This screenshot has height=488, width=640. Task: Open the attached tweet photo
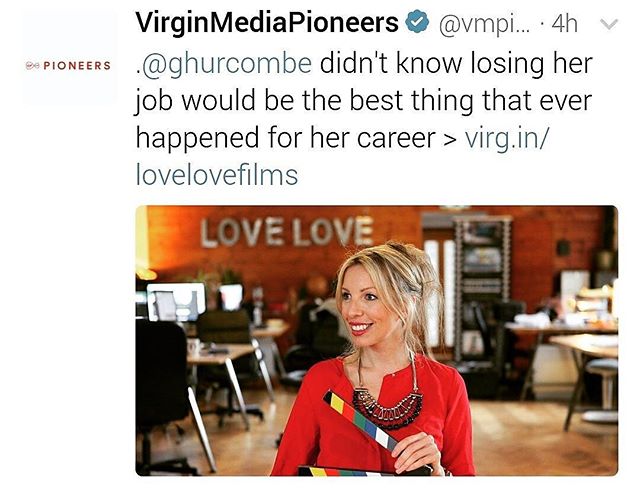(x=376, y=340)
